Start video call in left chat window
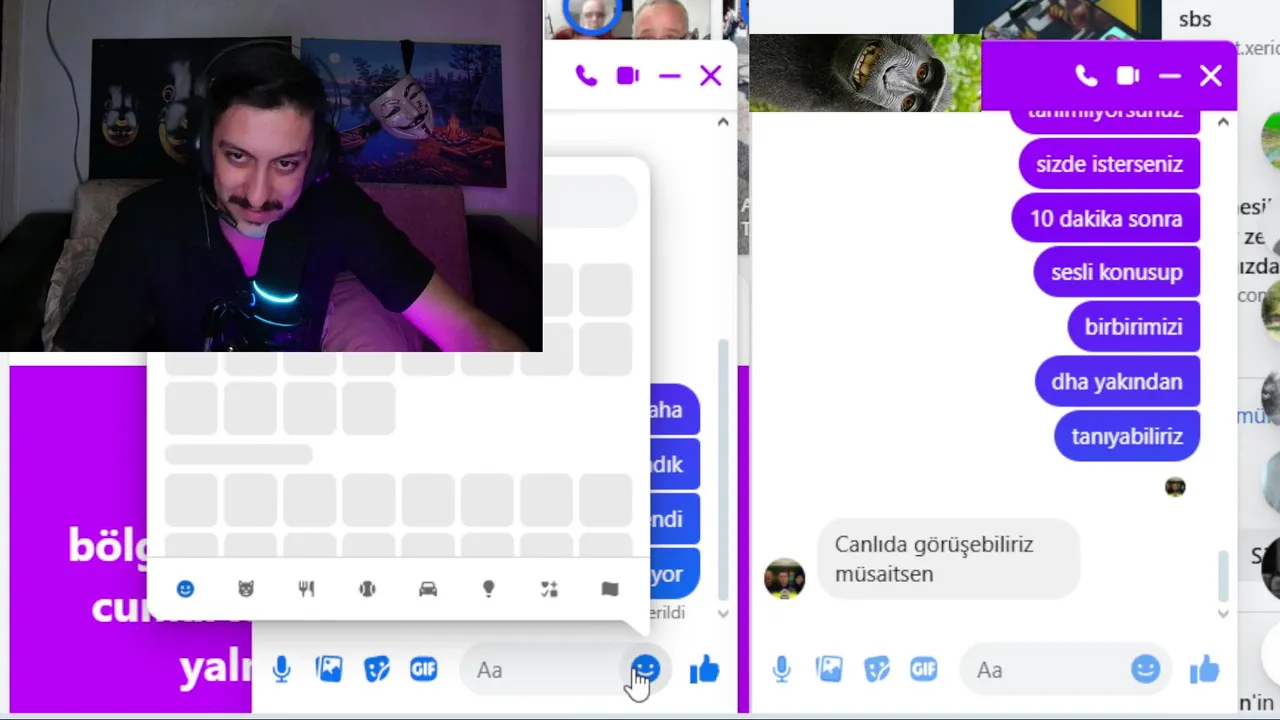The image size is (1280, 720). coord(628,76)
